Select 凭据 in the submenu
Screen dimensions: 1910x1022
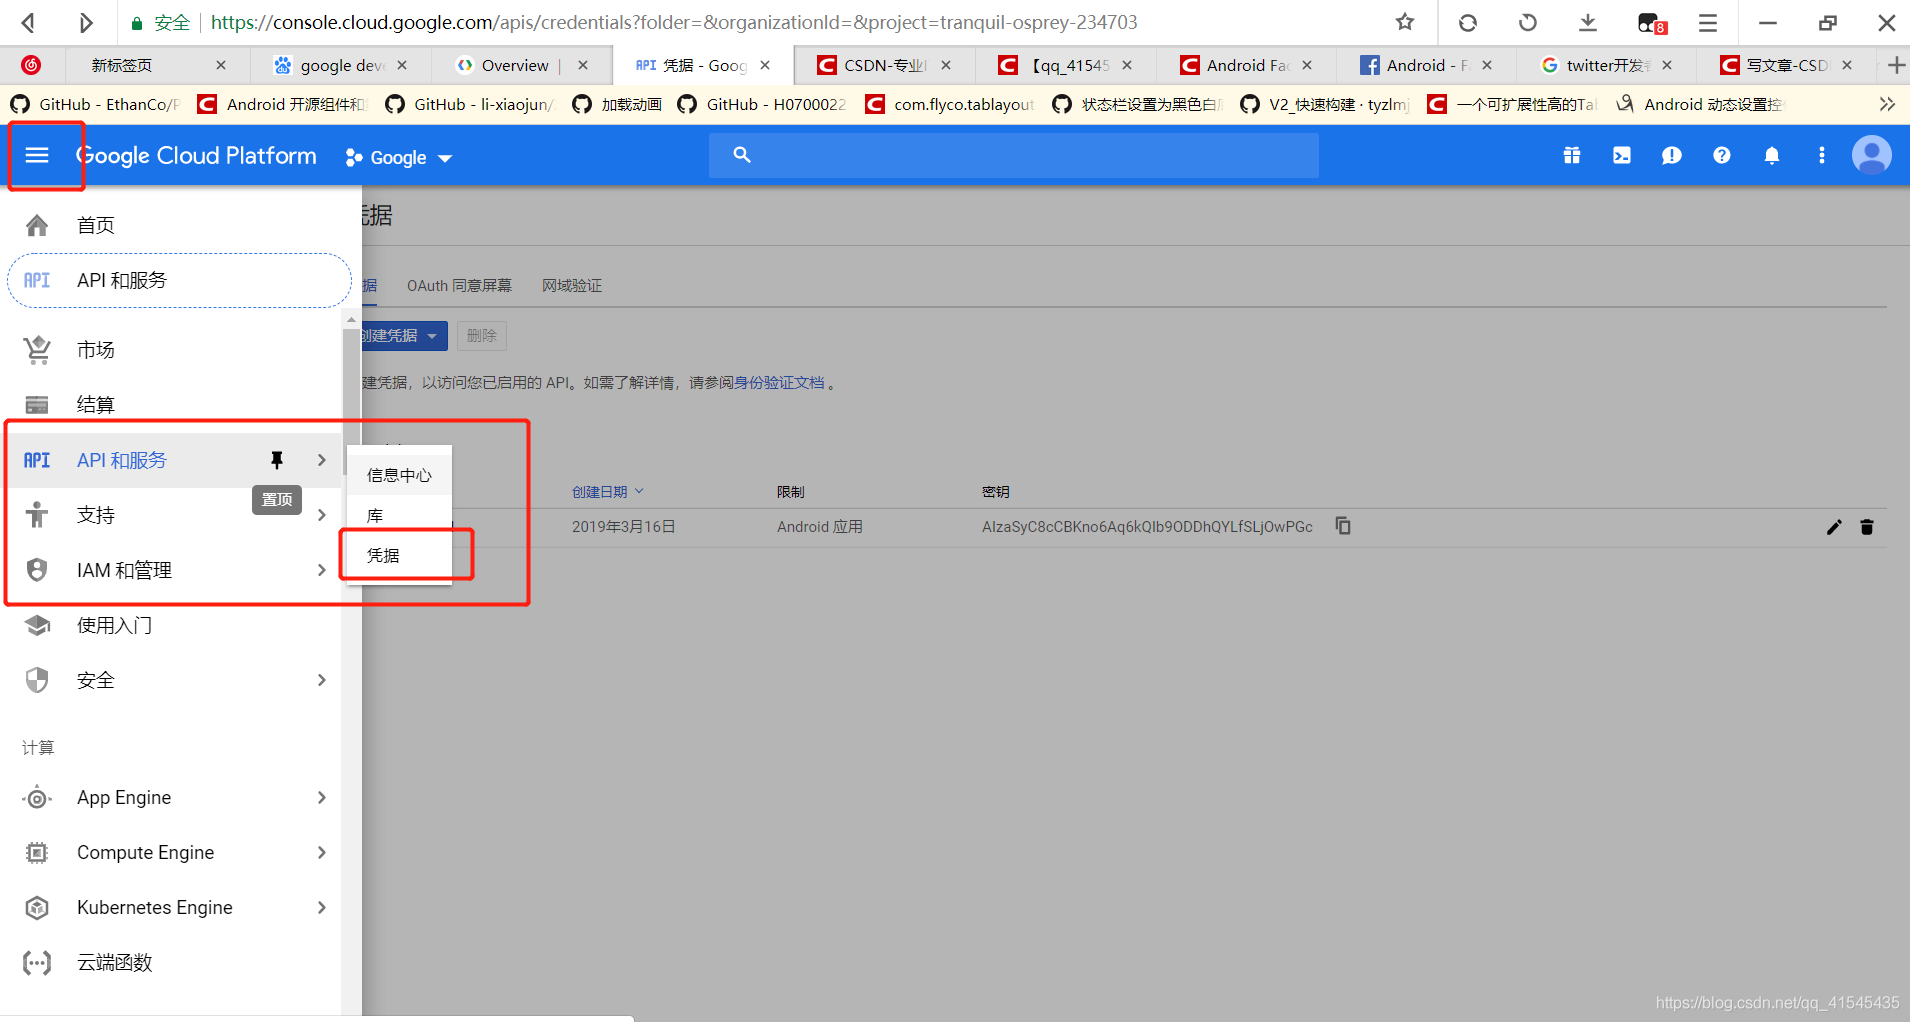[399, 555]
